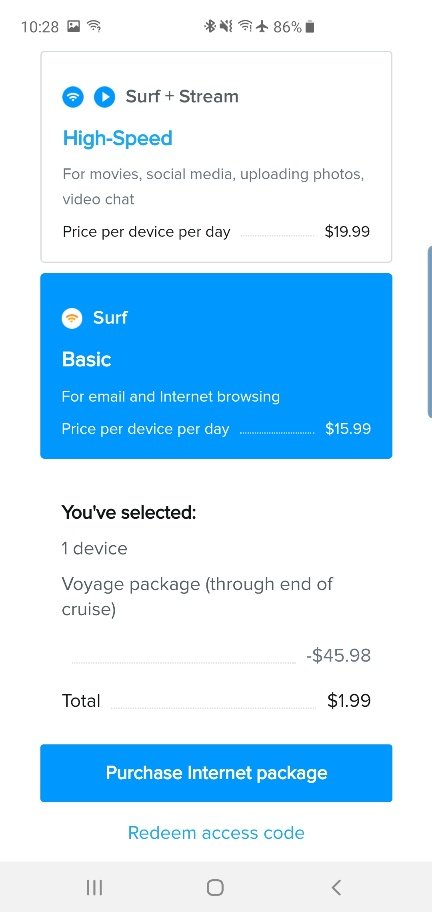Tap the High-Speed plan title
The height and width of the screenshot is (912, 432).
(x=118, y=138)
